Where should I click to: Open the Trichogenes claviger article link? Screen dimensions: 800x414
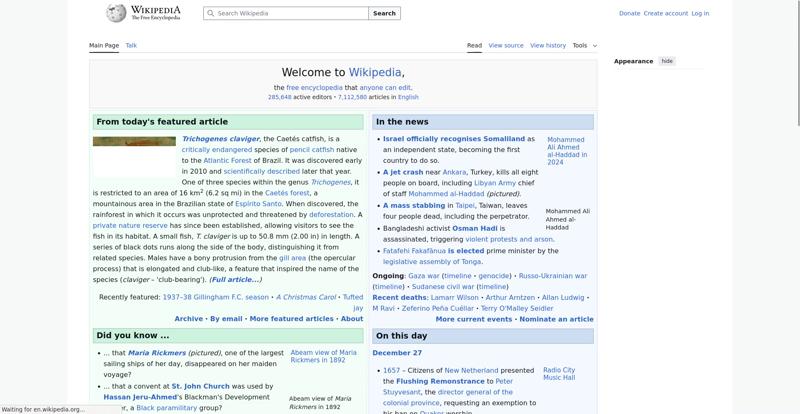click(220, 139)
